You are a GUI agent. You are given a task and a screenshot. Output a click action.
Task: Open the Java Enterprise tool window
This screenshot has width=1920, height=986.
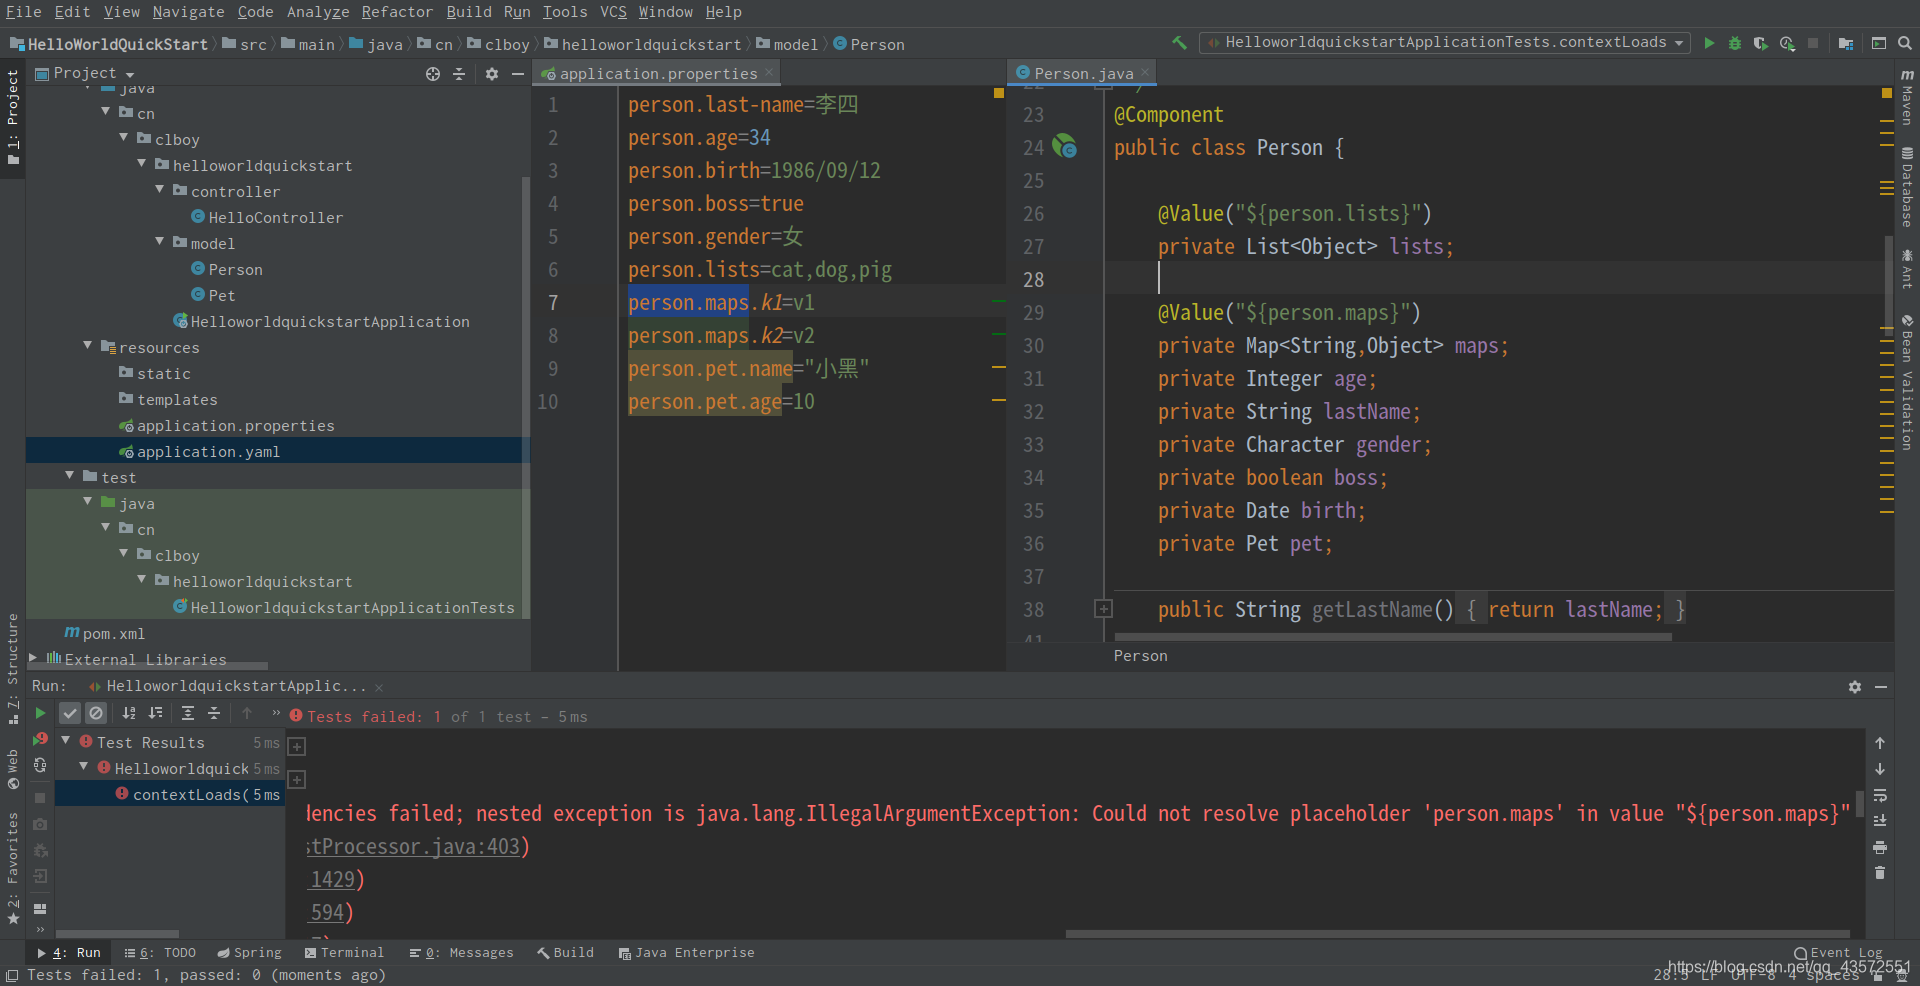686,953
